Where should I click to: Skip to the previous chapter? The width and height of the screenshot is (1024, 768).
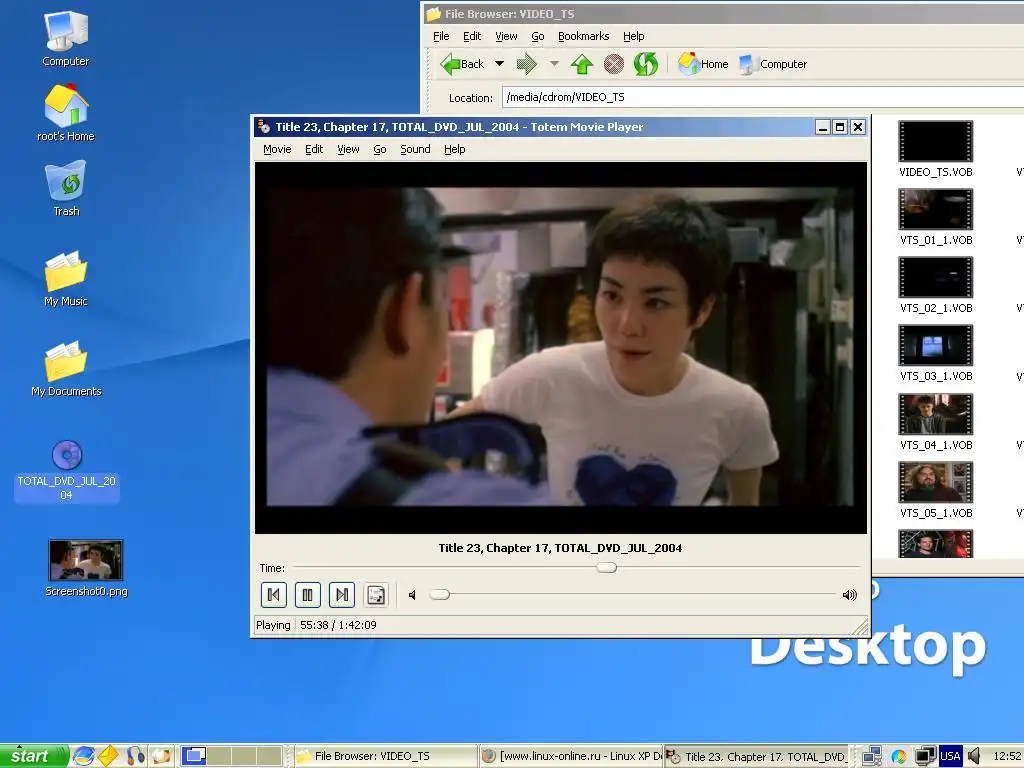[274, 595]
